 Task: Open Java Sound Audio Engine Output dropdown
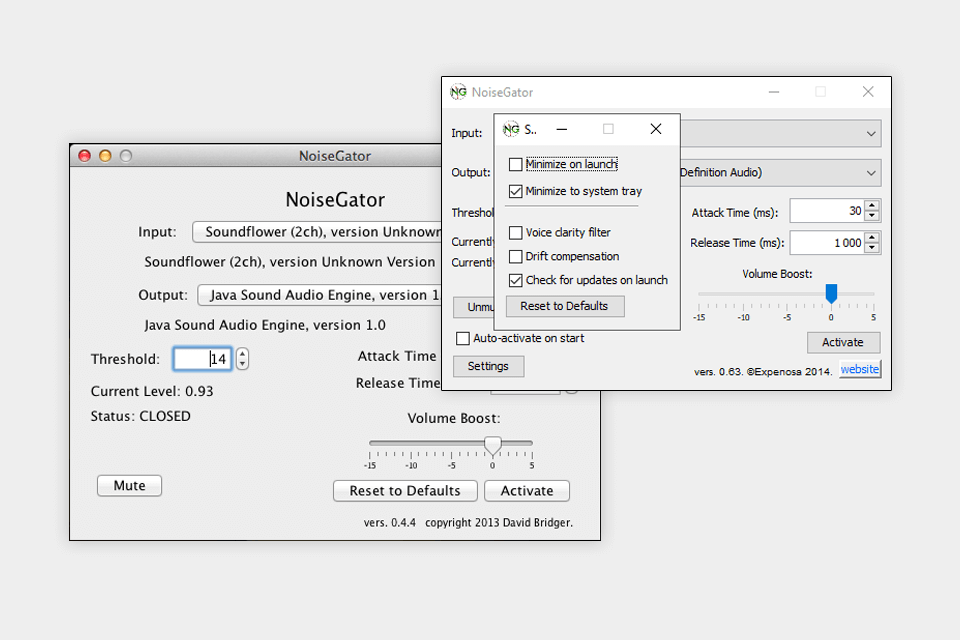pos(320,295)
